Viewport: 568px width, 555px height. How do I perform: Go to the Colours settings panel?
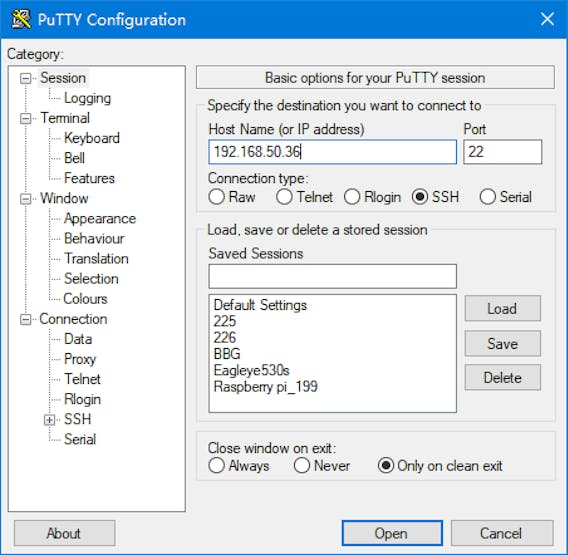85,299
